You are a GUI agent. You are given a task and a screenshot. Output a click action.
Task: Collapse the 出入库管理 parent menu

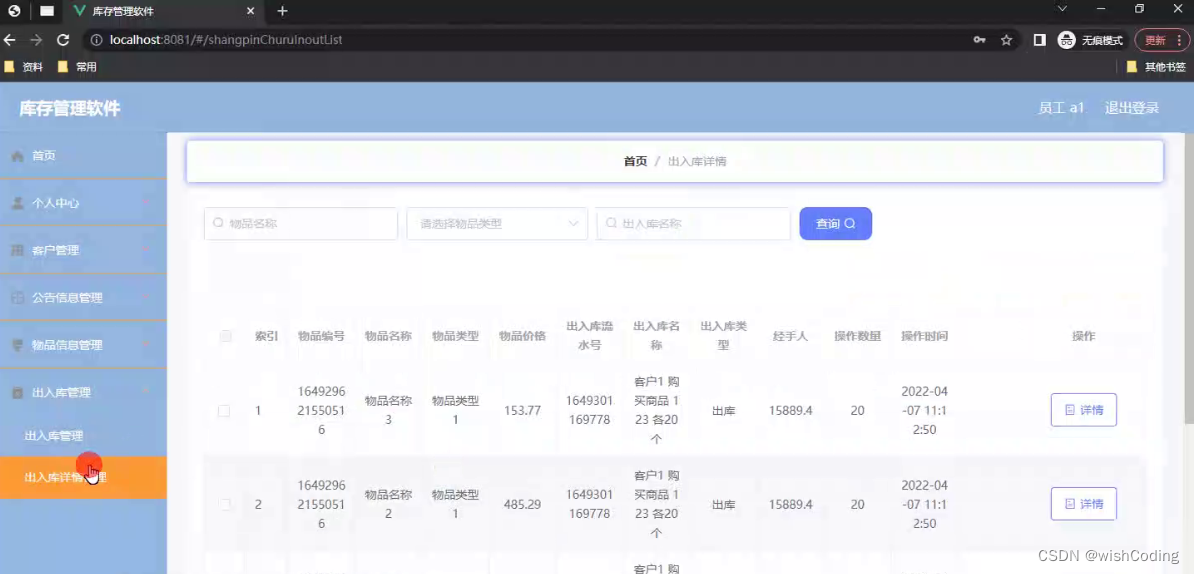point(146,393)
